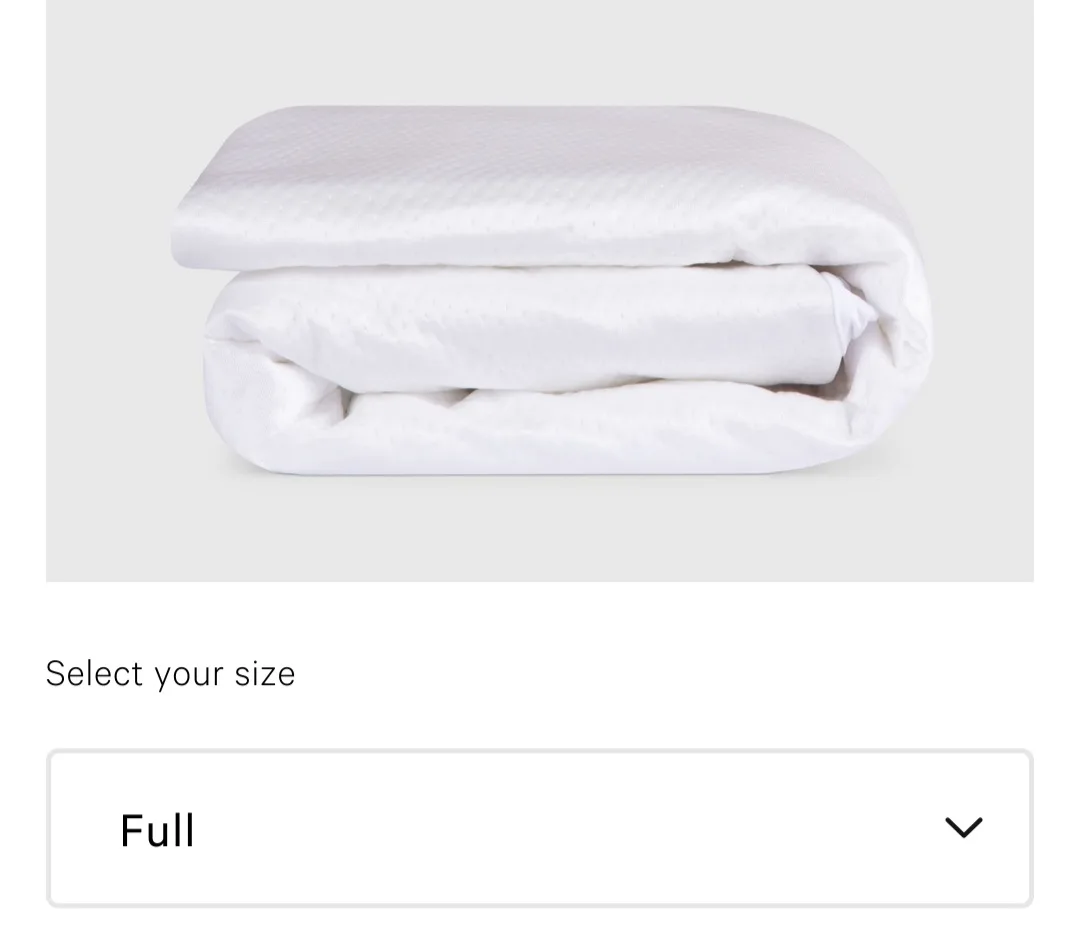The width and height of the screenshot is (1080, 946).
Task: Select the size combo box showing Full
Action: (x=539, y=827)
